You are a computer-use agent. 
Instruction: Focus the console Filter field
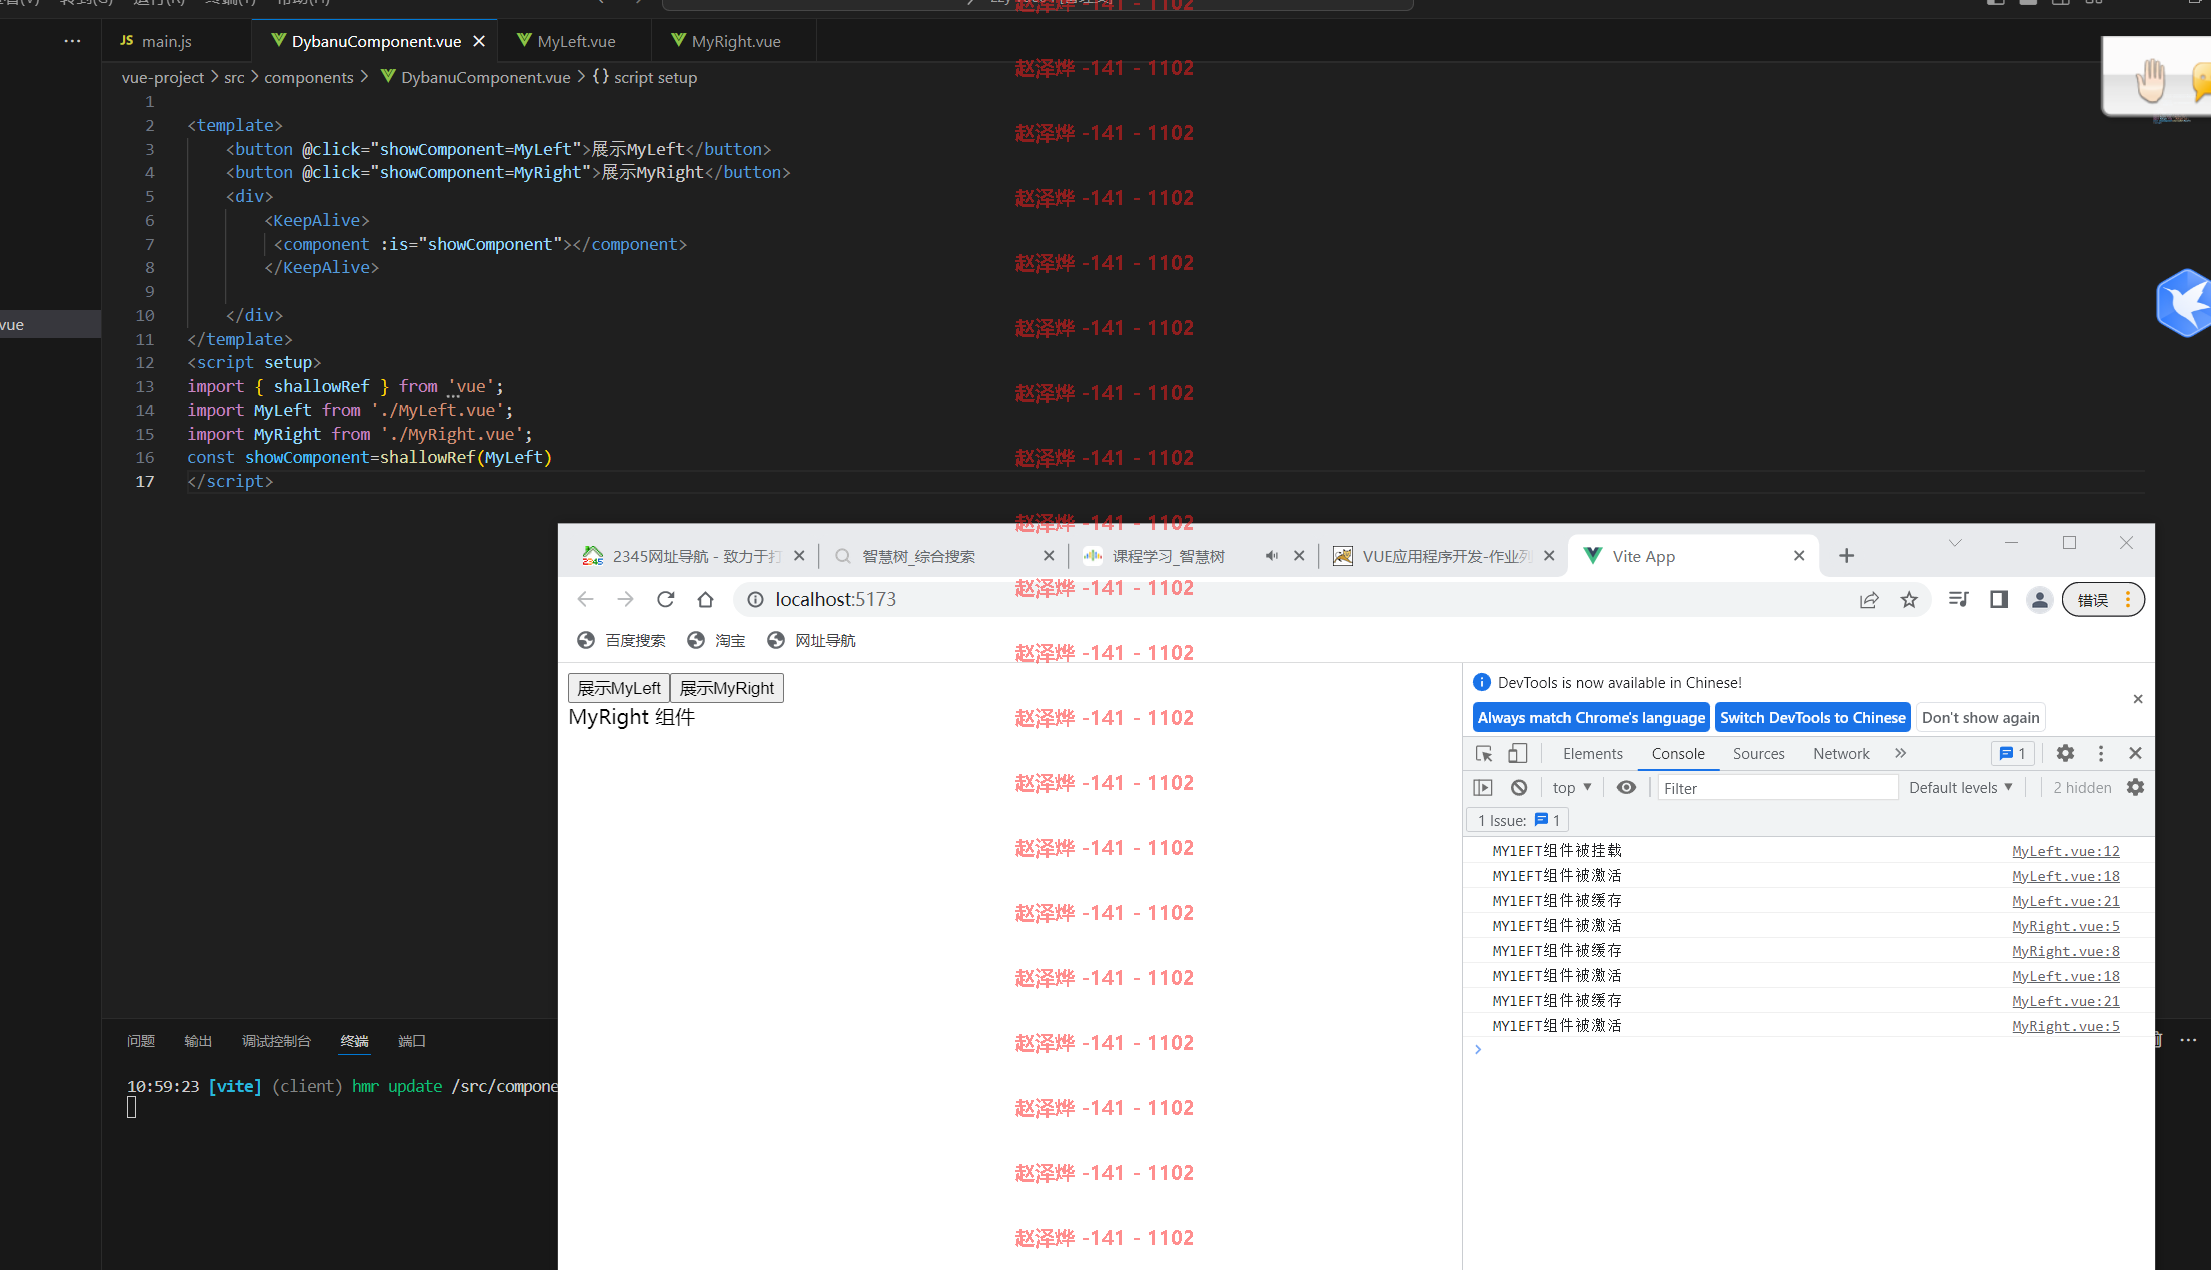click(1778, 787)
